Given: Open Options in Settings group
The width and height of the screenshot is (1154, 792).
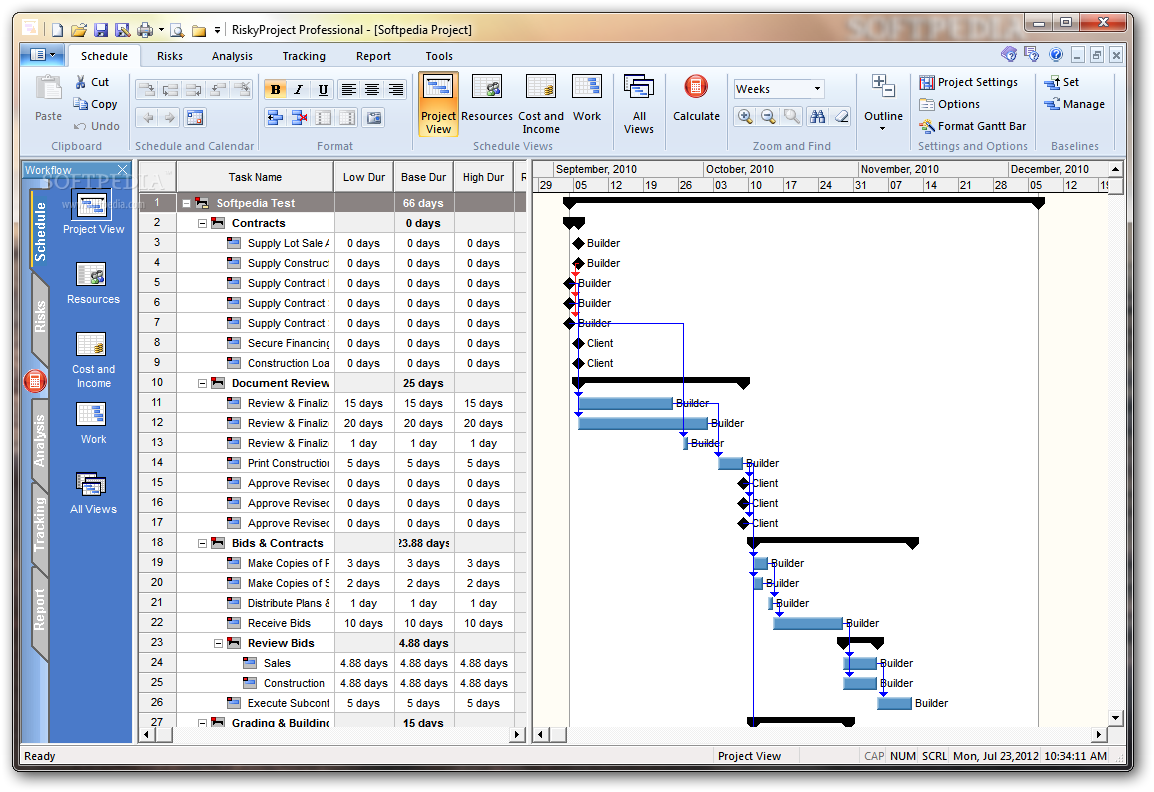Looking at the screenshot, I should pos(949,105).
